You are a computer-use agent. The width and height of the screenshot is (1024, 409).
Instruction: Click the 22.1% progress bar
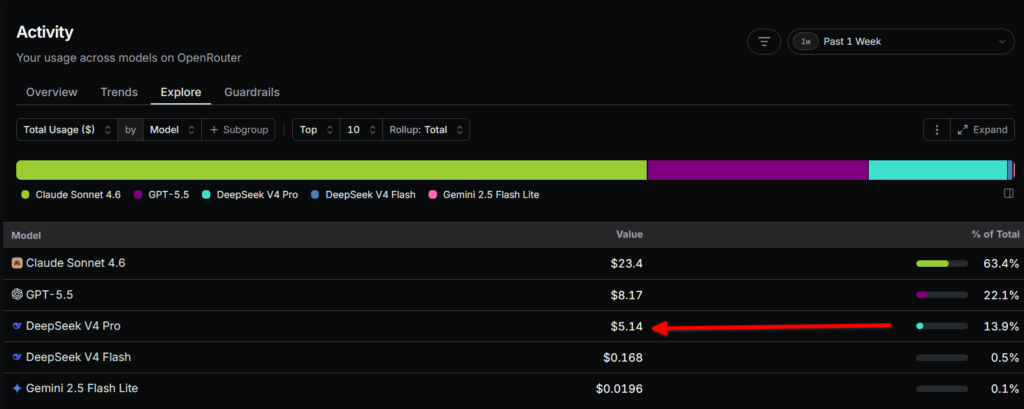942,295
